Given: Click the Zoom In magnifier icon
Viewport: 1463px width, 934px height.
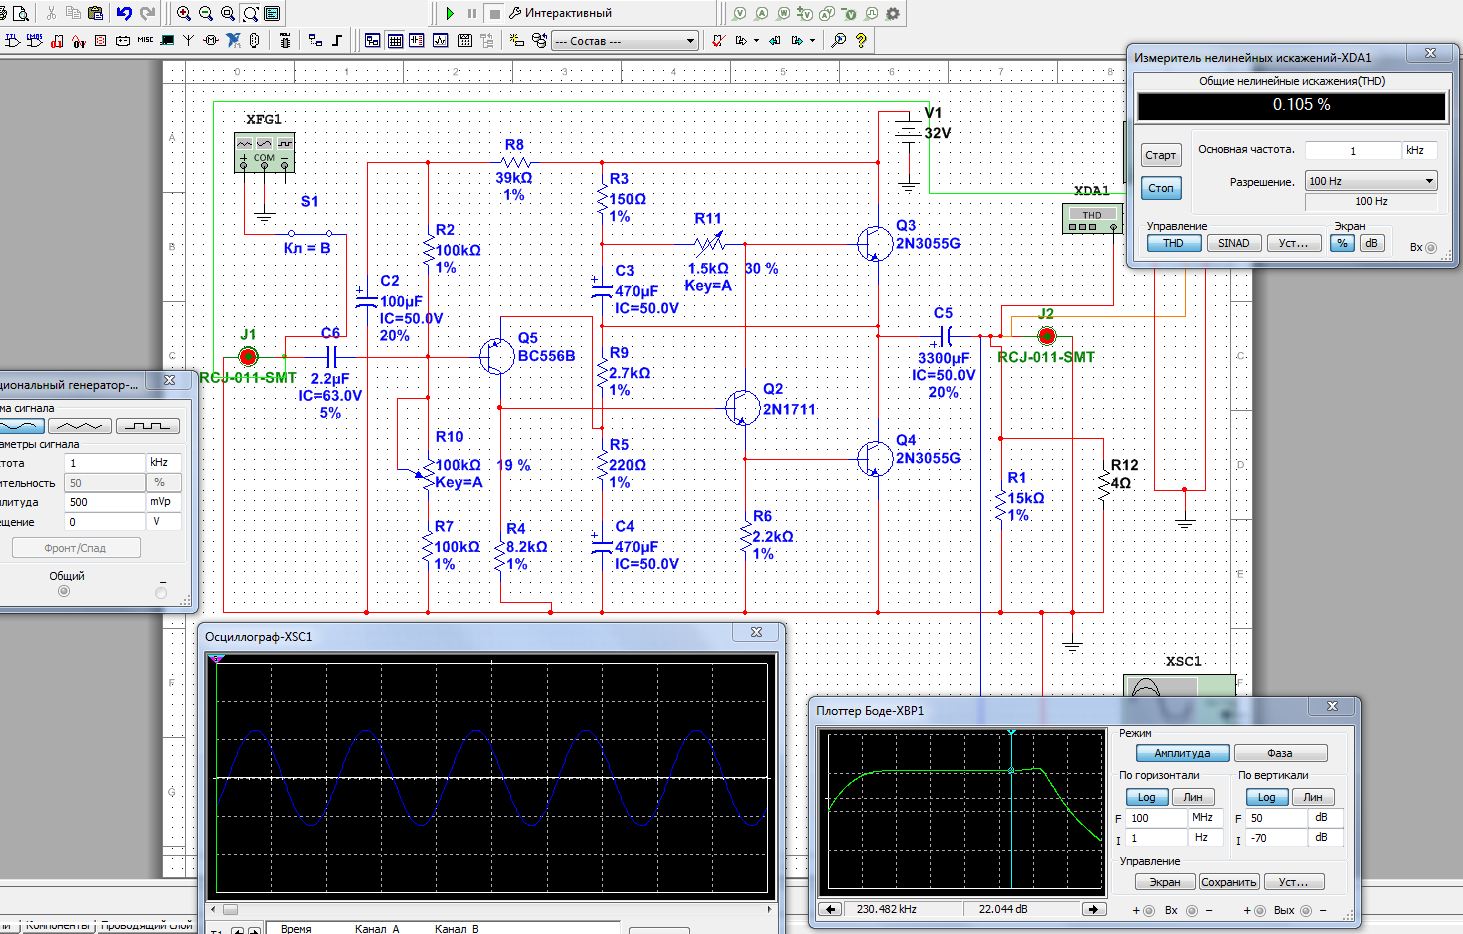Looking at the screenshot, I should [x=184, y=14].
